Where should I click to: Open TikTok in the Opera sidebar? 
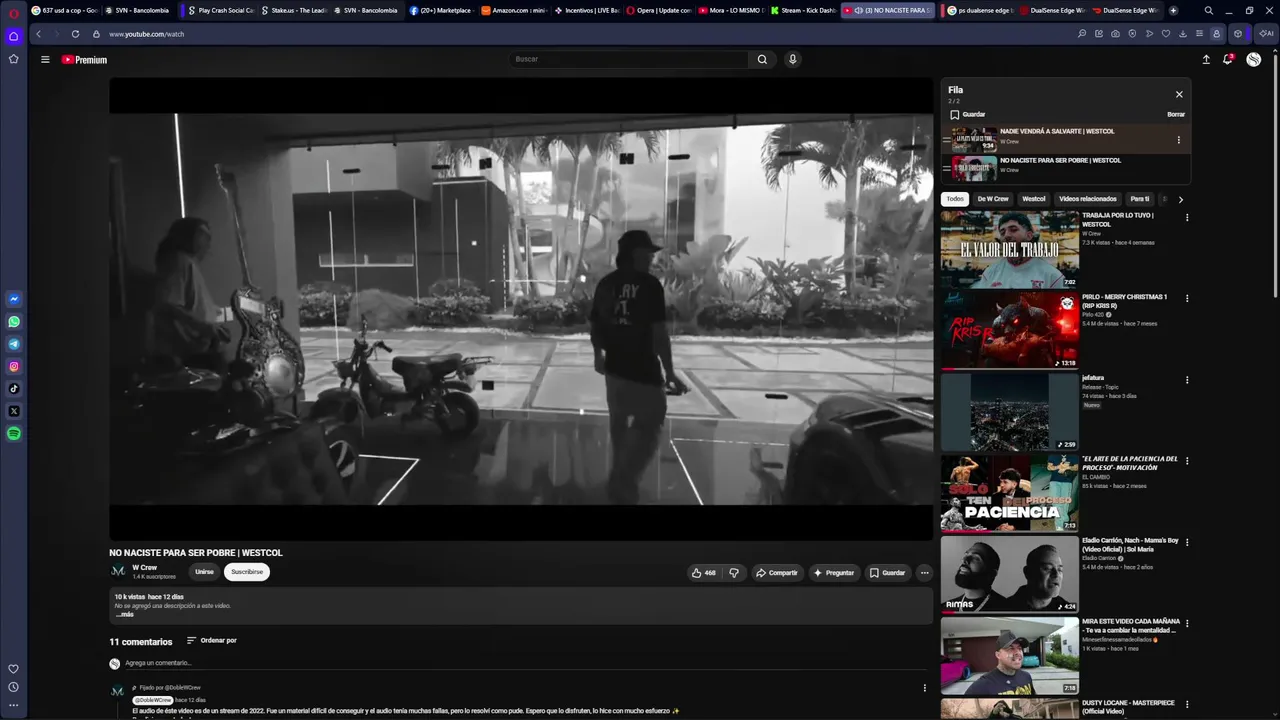point(14,389)
